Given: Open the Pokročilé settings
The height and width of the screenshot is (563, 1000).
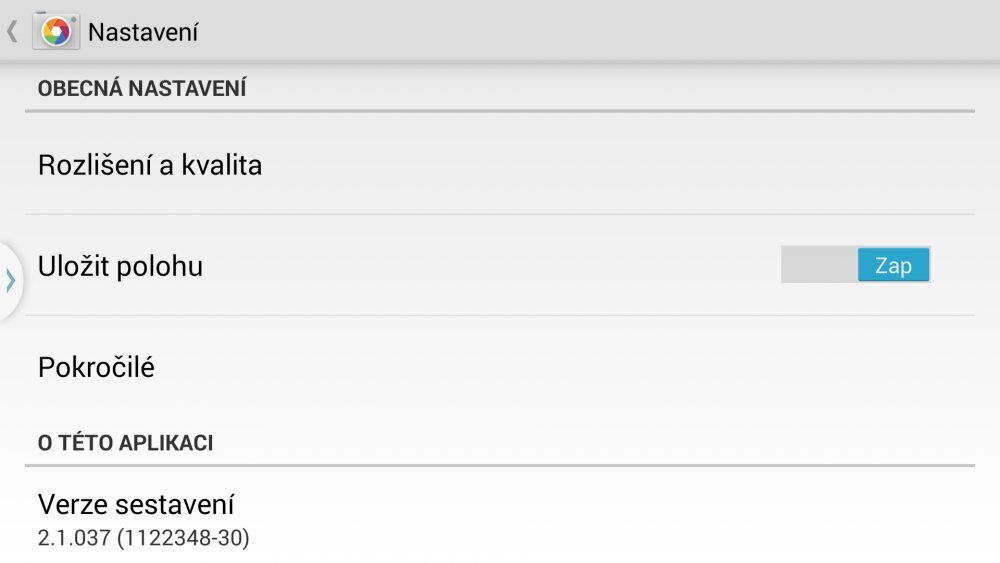Looking at the screenshot, I should point(96,367).
